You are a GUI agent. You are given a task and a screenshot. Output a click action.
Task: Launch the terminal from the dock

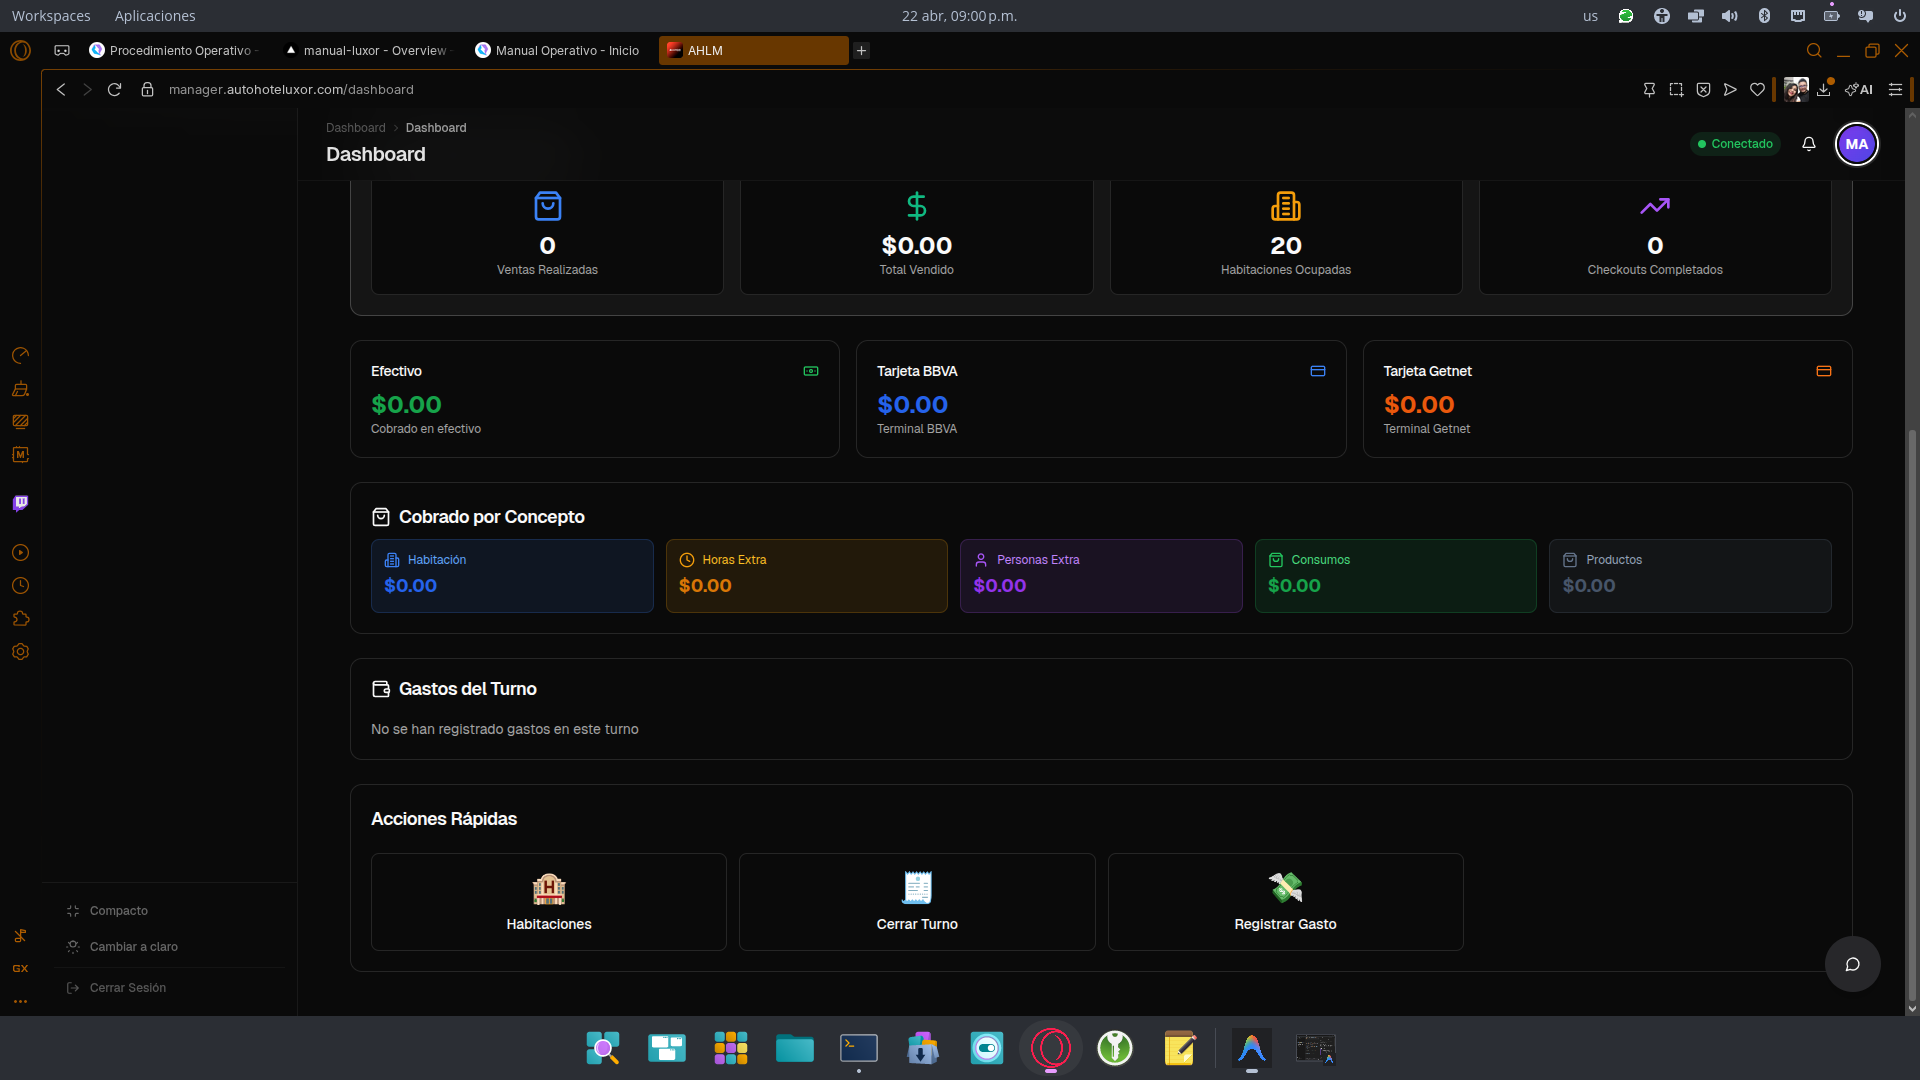(858, 1048)
